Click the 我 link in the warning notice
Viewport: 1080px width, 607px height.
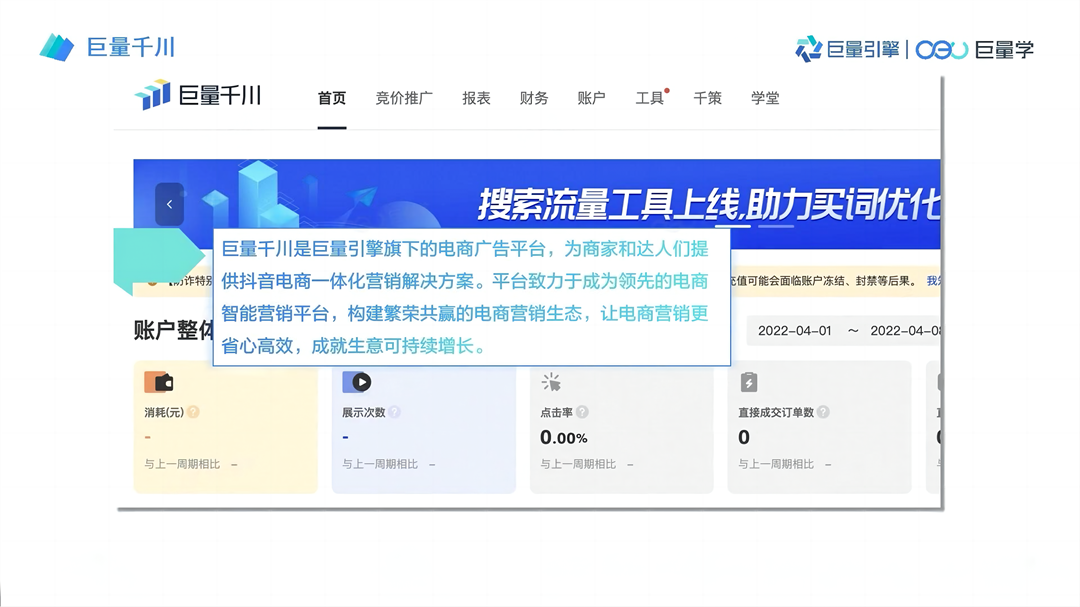tap(934, 281)
